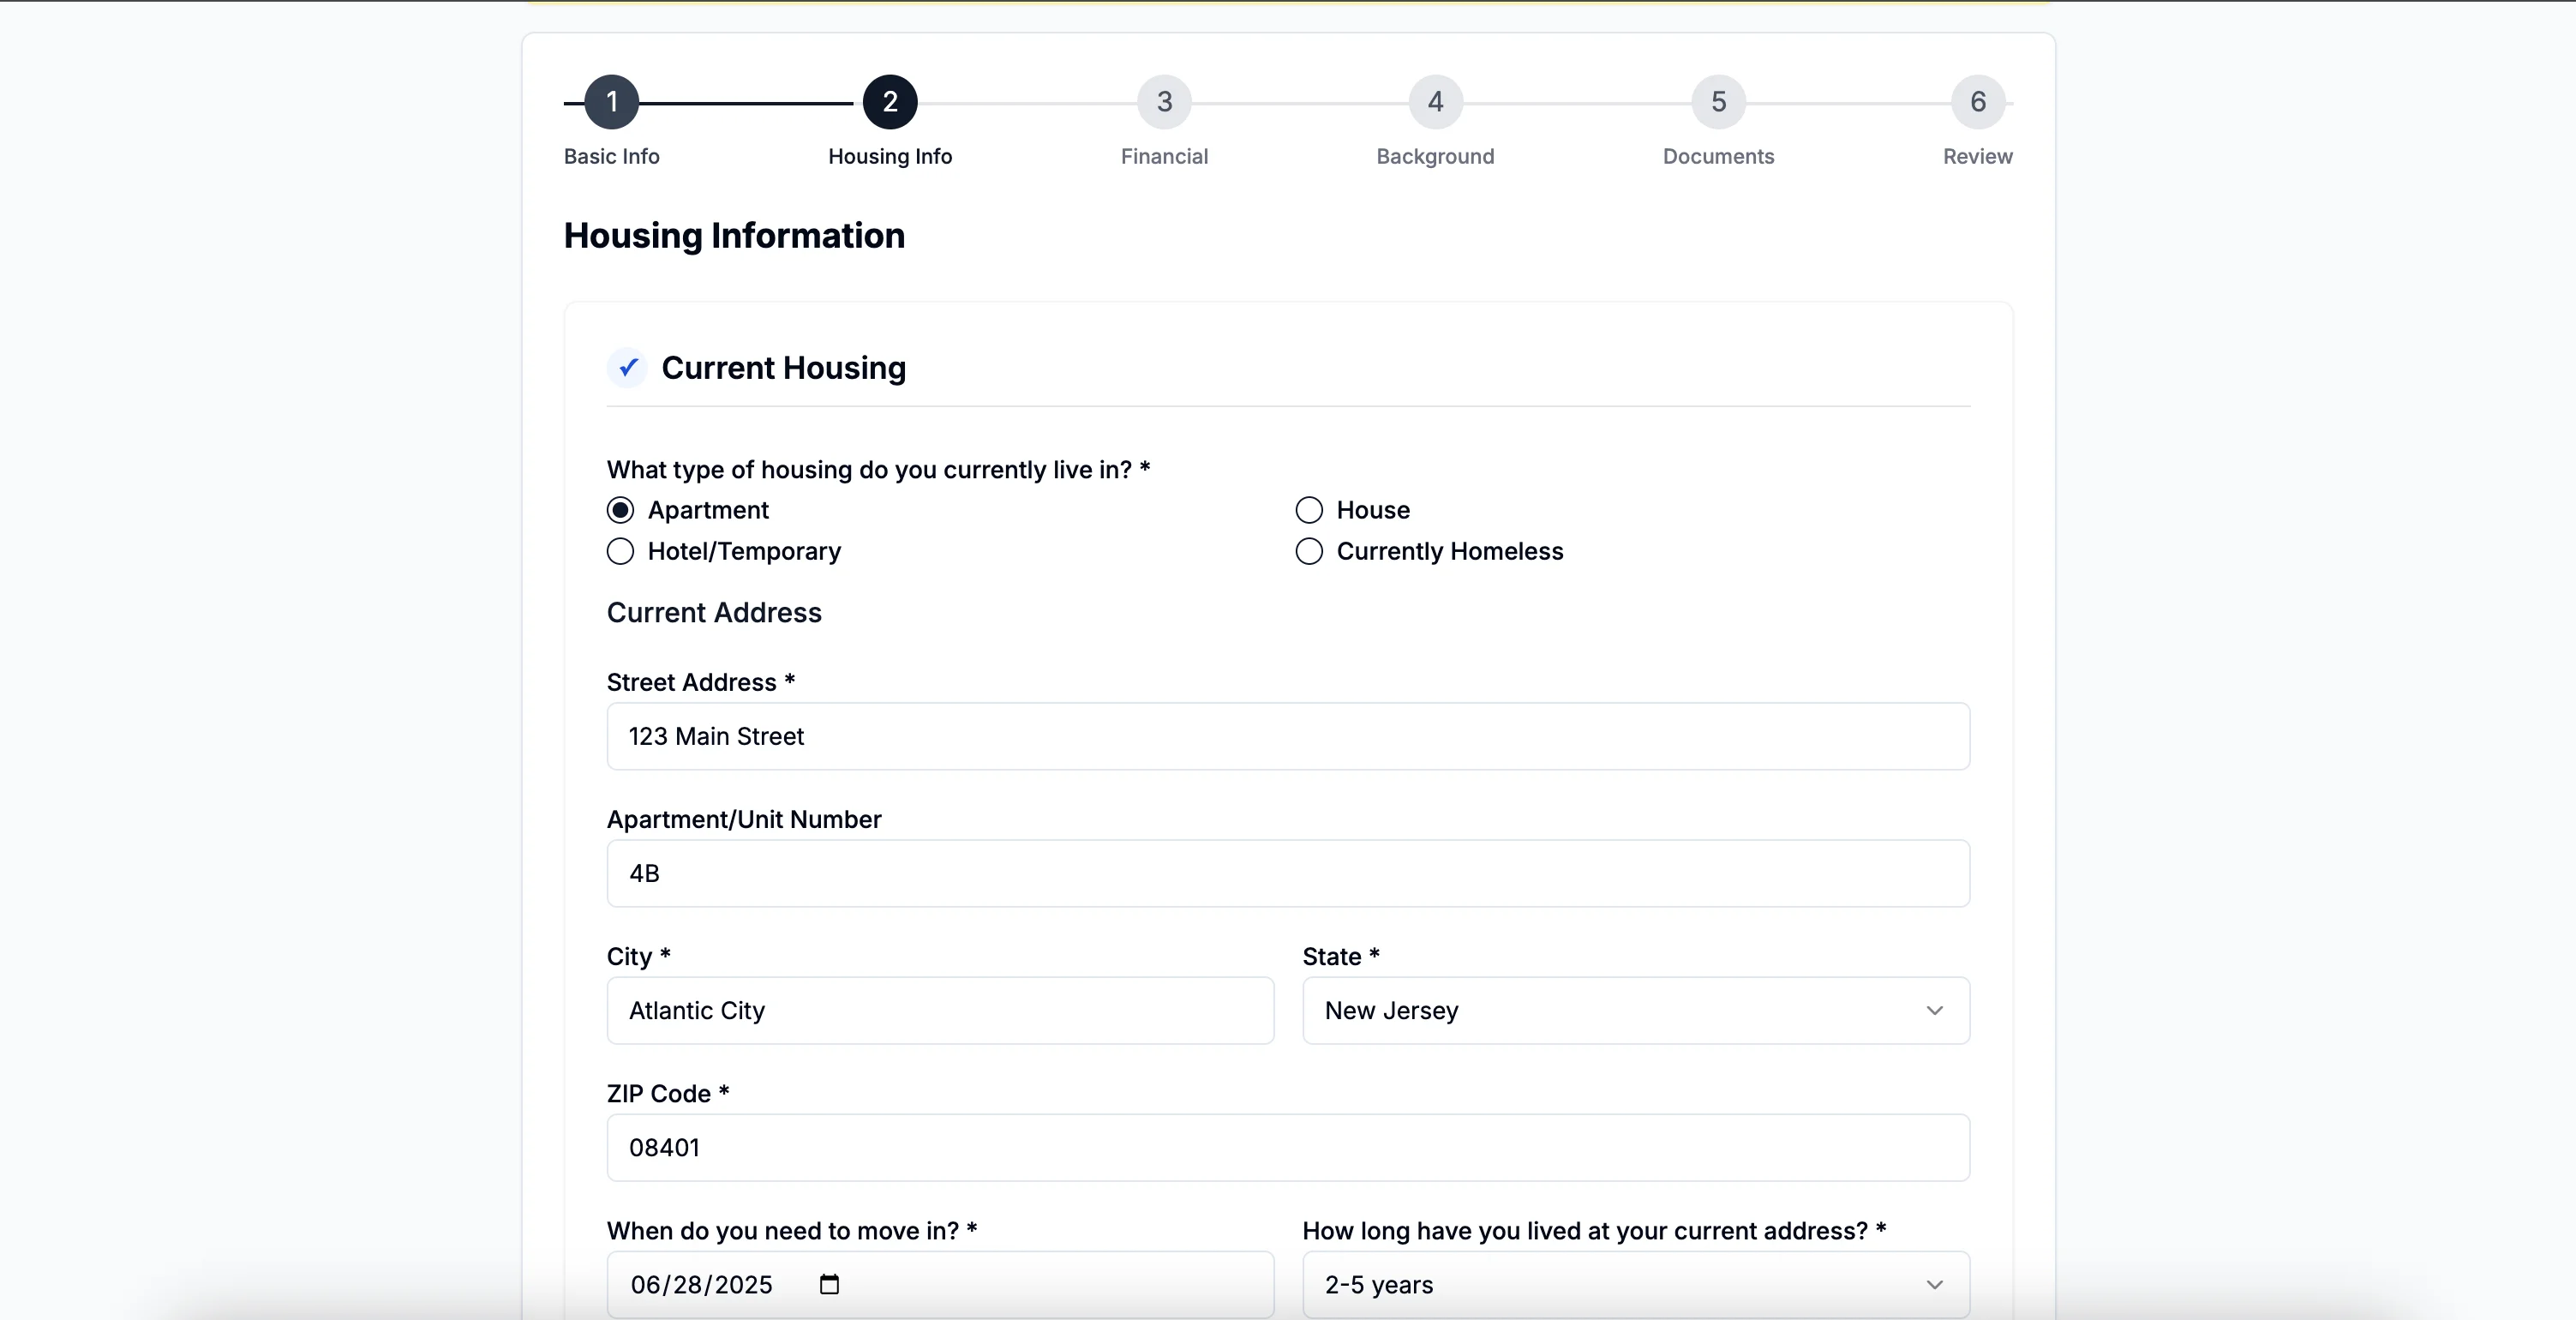This screenshot has height=1320, width=2576.
Task: Click the City field containing Atlantic City
Action: pos(940,1010)
